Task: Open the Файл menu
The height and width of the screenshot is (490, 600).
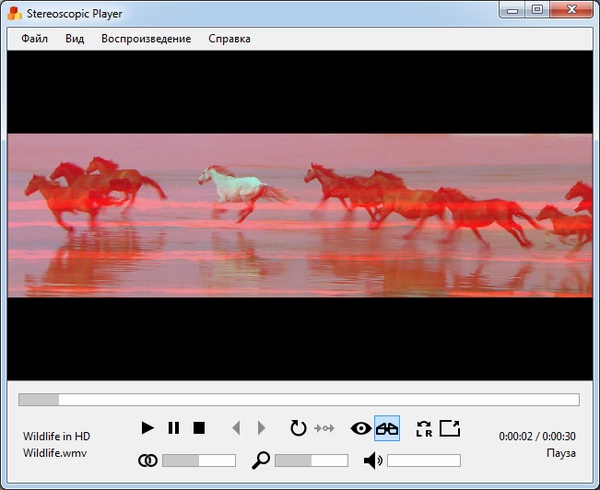Action: (x=34, y=39)
